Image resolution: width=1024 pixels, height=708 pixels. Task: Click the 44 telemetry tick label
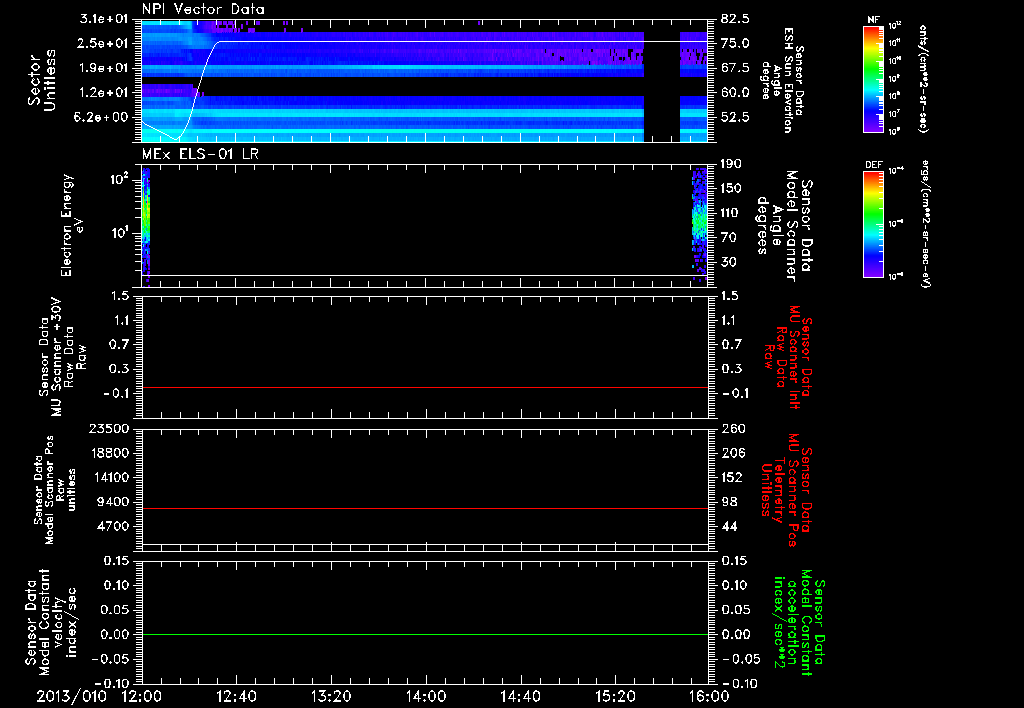point(729,526)
